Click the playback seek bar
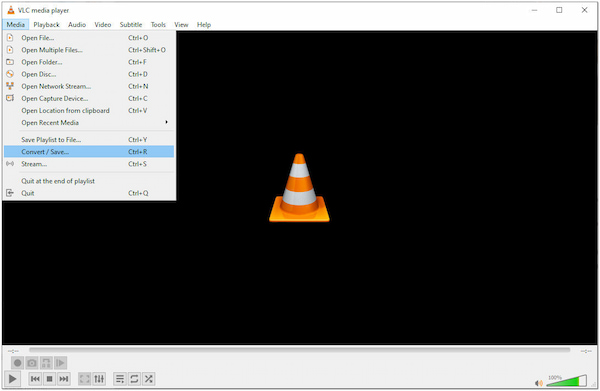Image resolution: width=600 pixels, height=391 pixels. [x=300, y=350]
